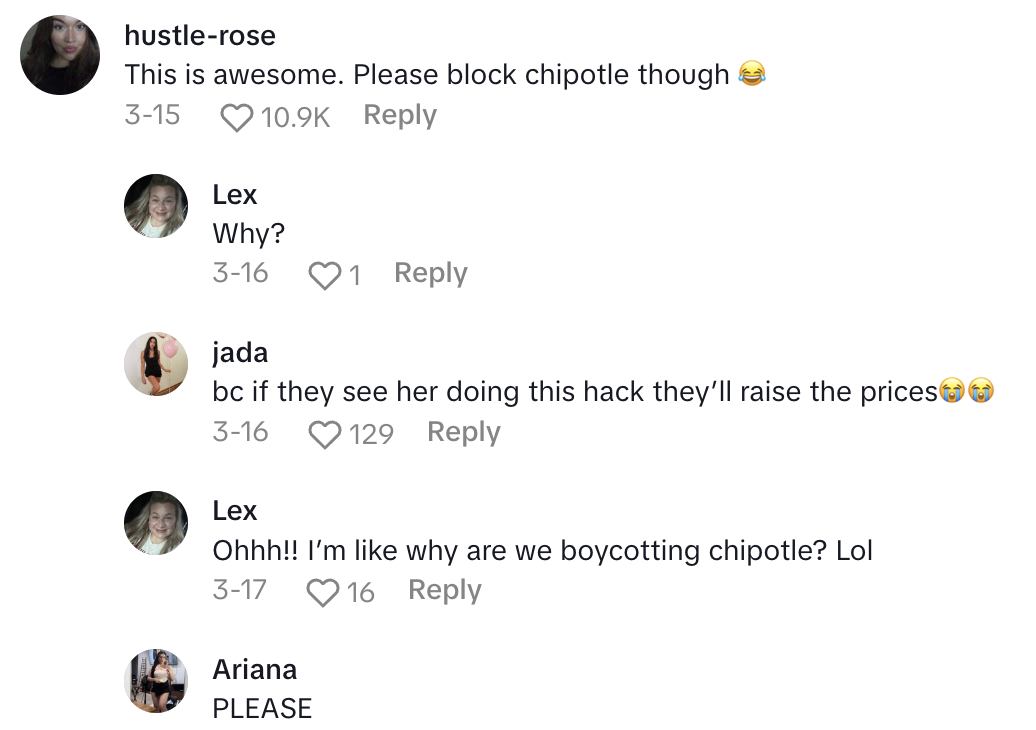Viewport: 1036px width, 730px height.
Task: Click the 129 like count on jada's comment
Action: pyautogui.click(x=371, y=434)
